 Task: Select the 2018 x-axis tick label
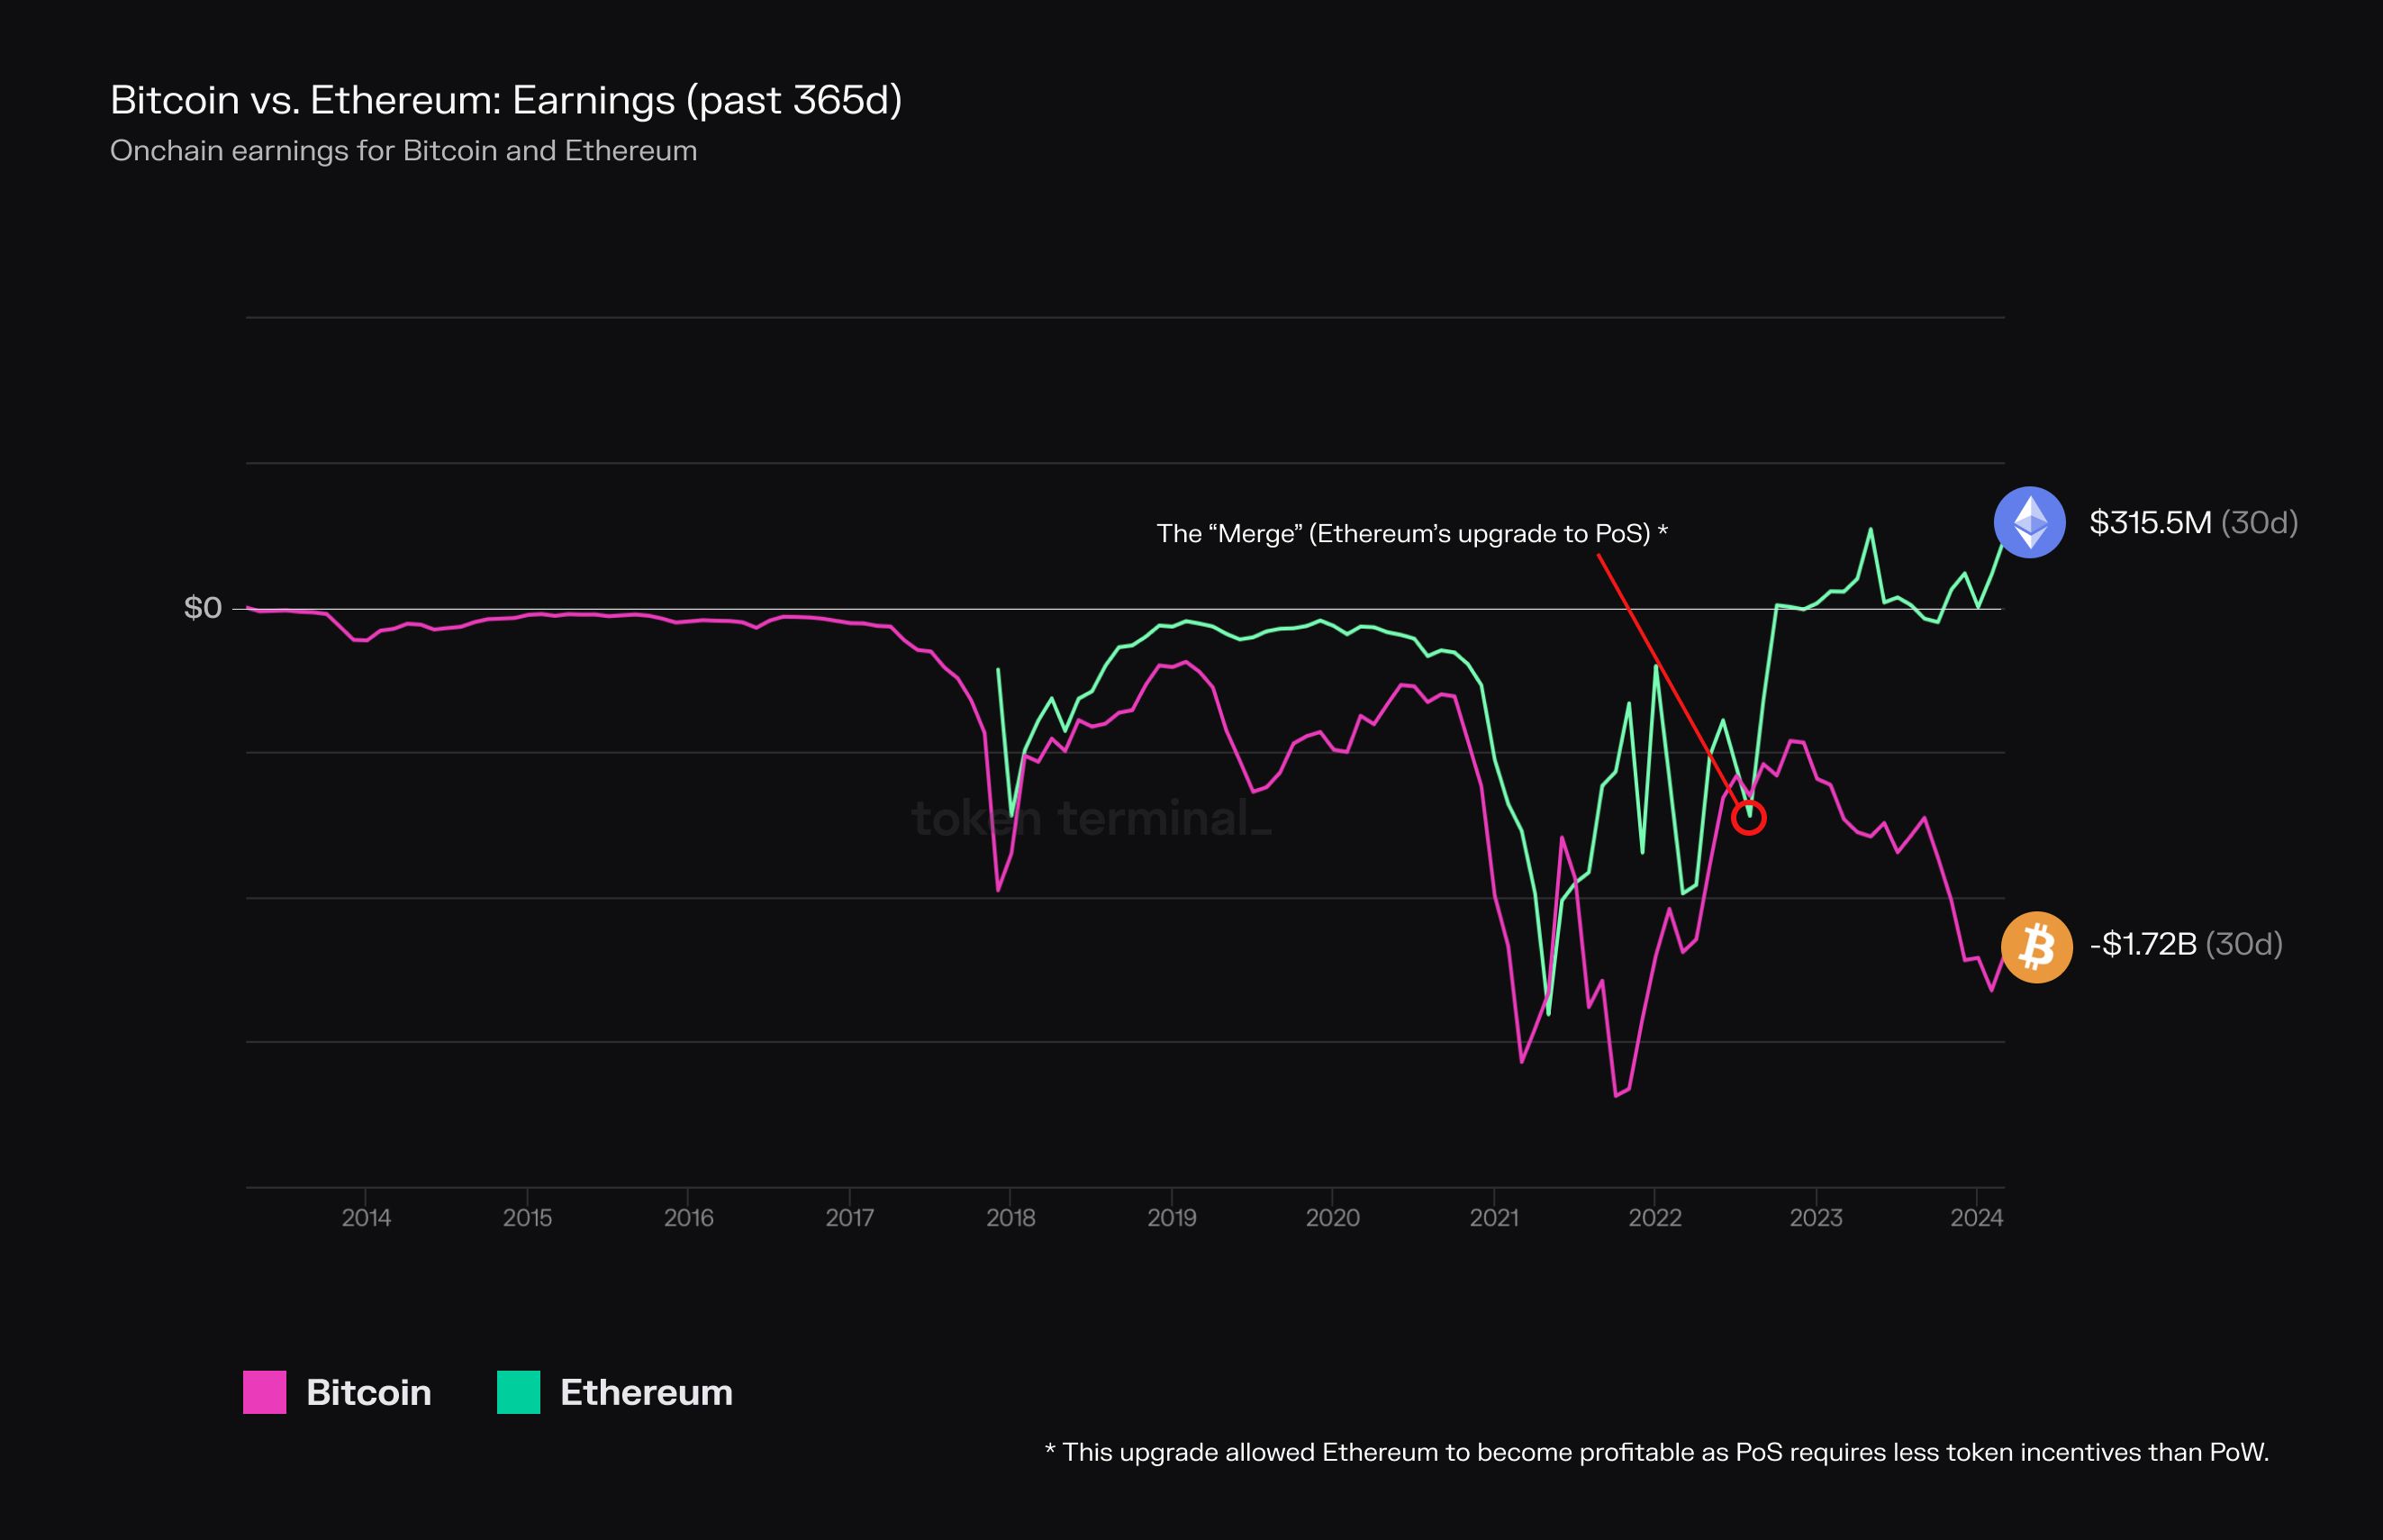pos(1010,1217)
